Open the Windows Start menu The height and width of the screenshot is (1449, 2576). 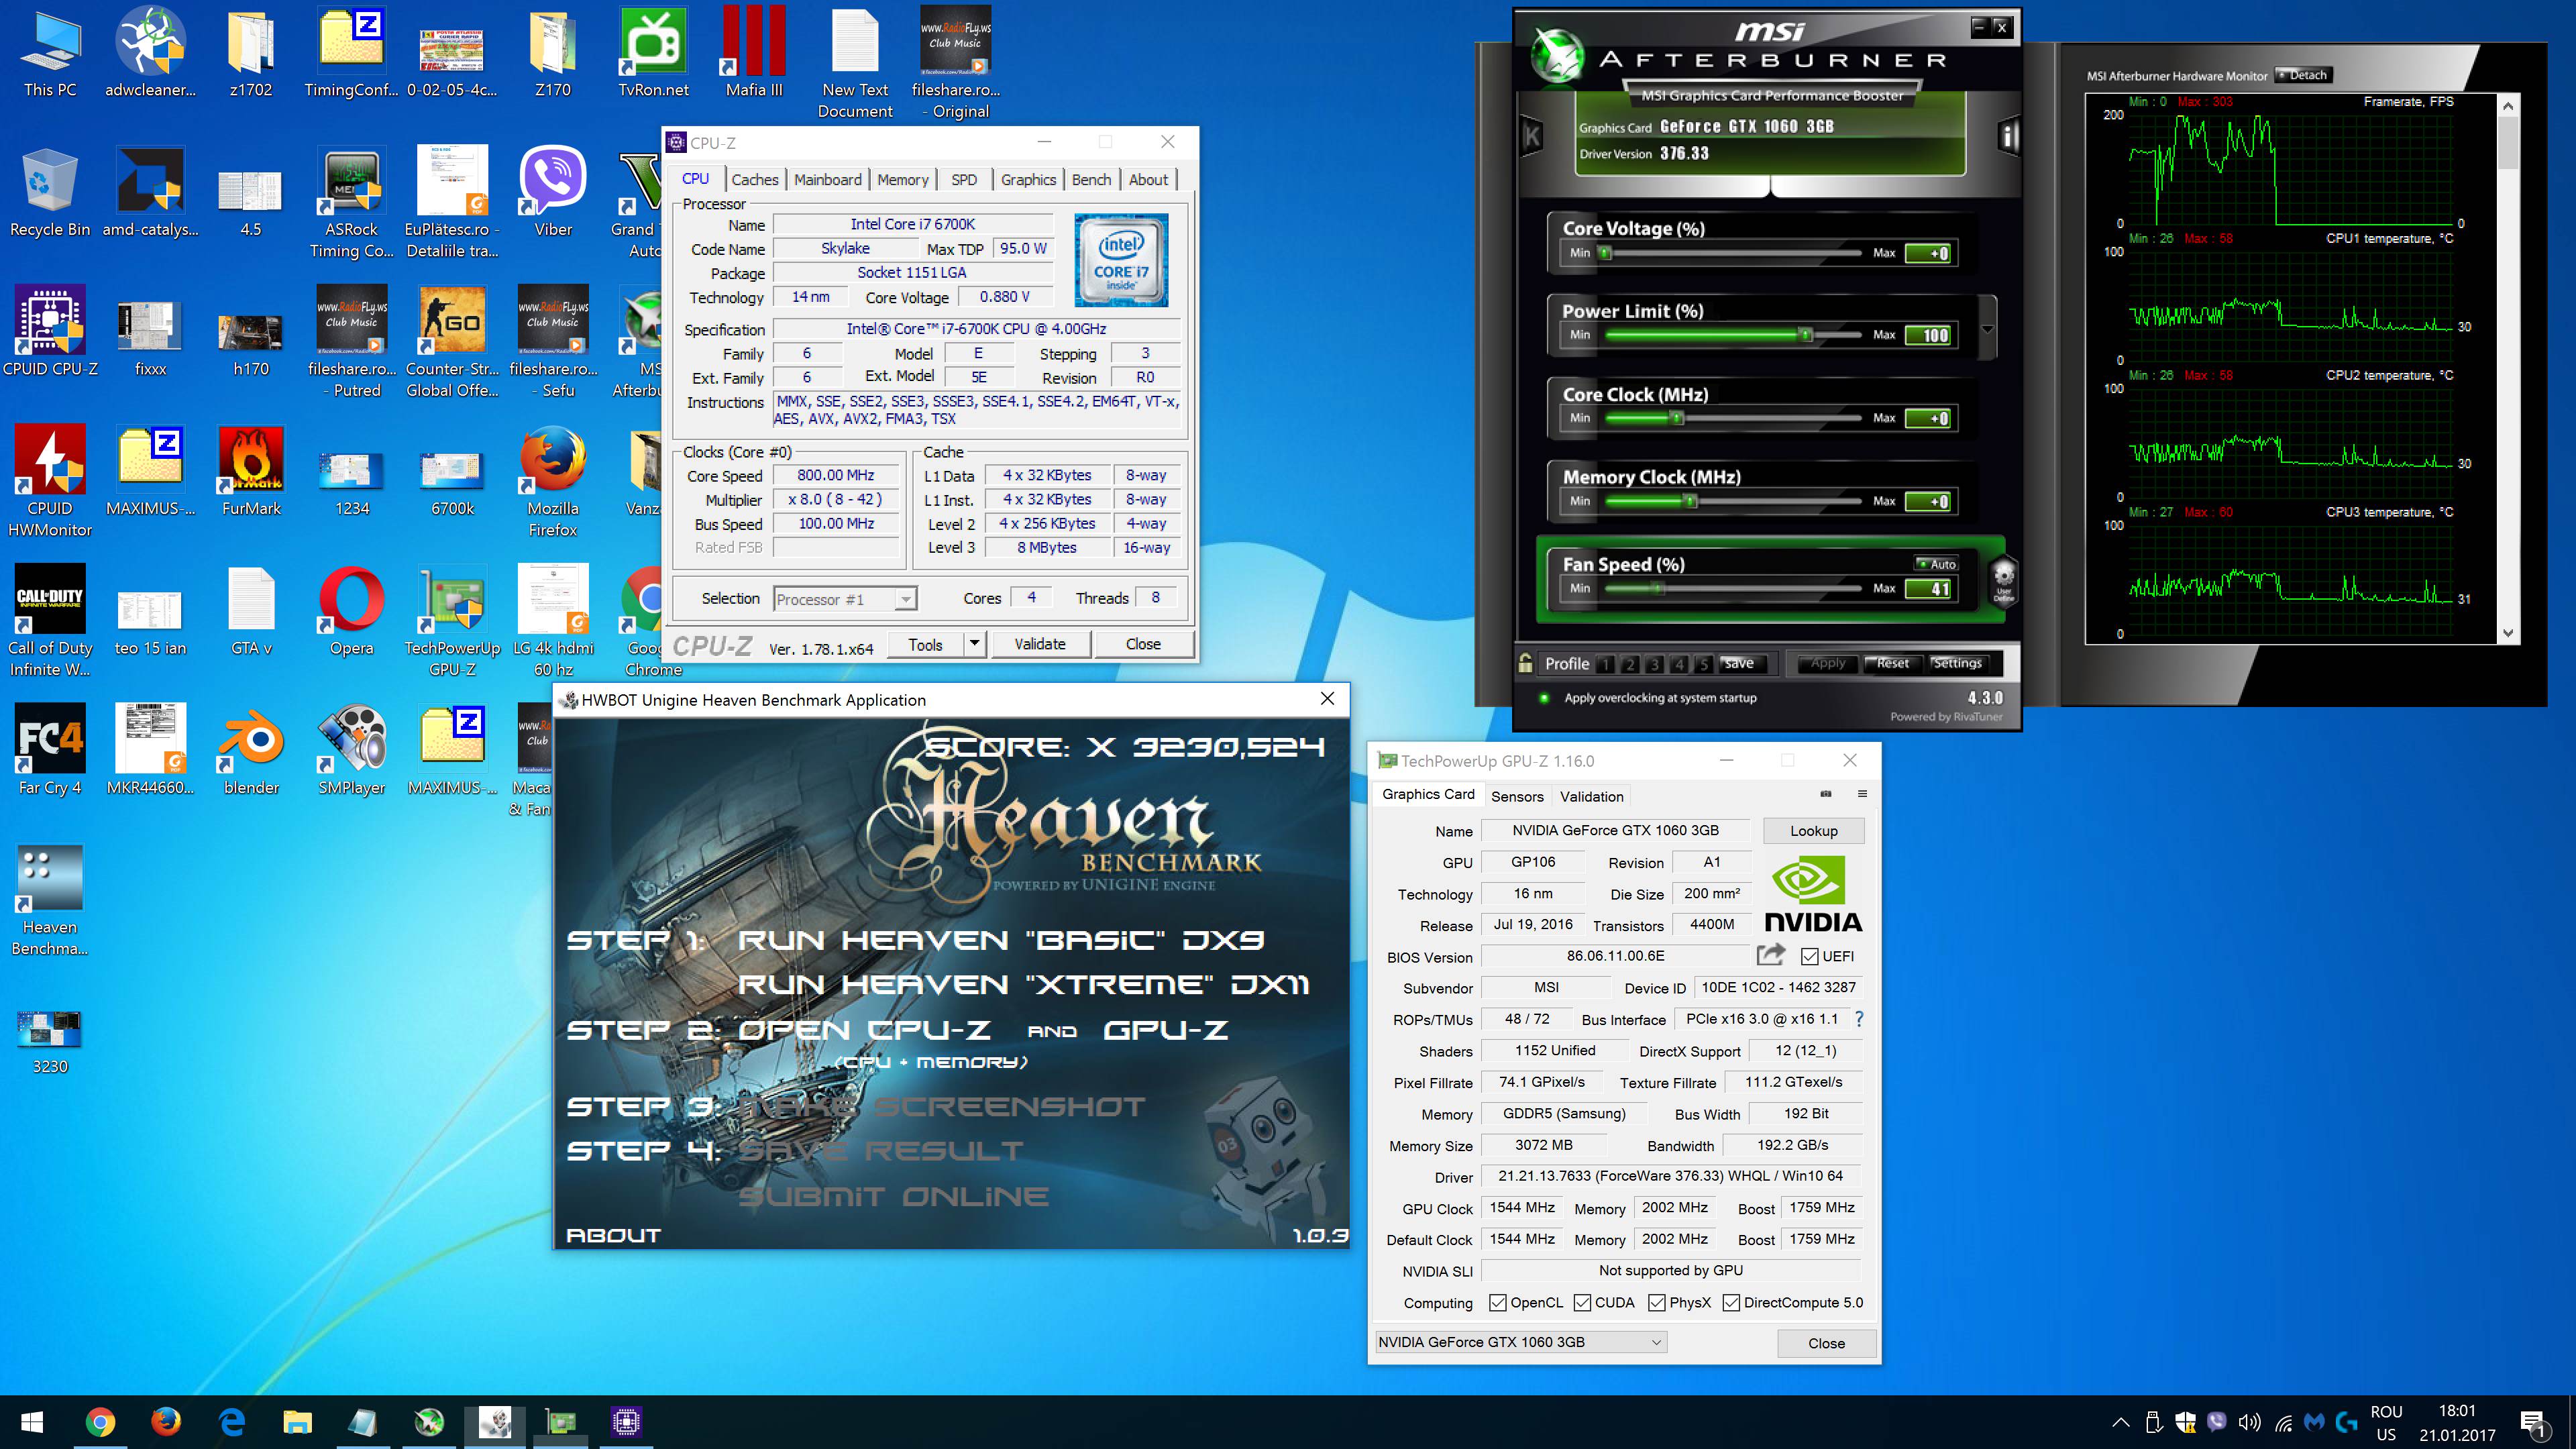(x=32, y=1422)
